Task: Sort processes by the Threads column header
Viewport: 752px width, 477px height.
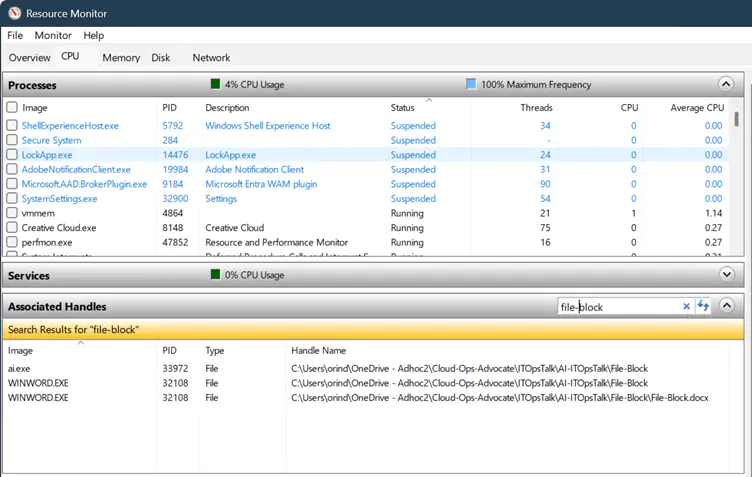Action: pos(535,108)
